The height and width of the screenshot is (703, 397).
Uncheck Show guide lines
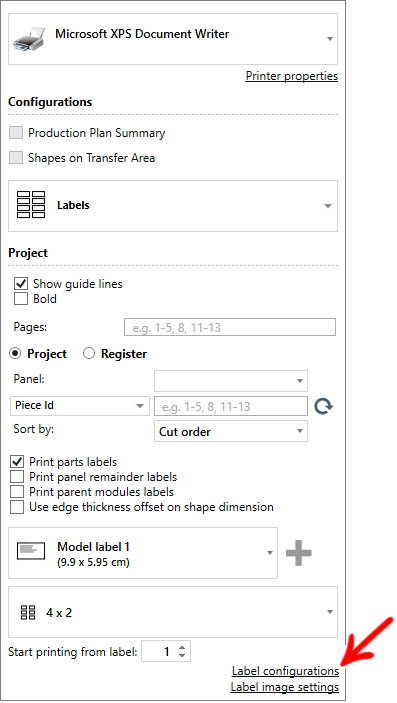click(21, 284)
